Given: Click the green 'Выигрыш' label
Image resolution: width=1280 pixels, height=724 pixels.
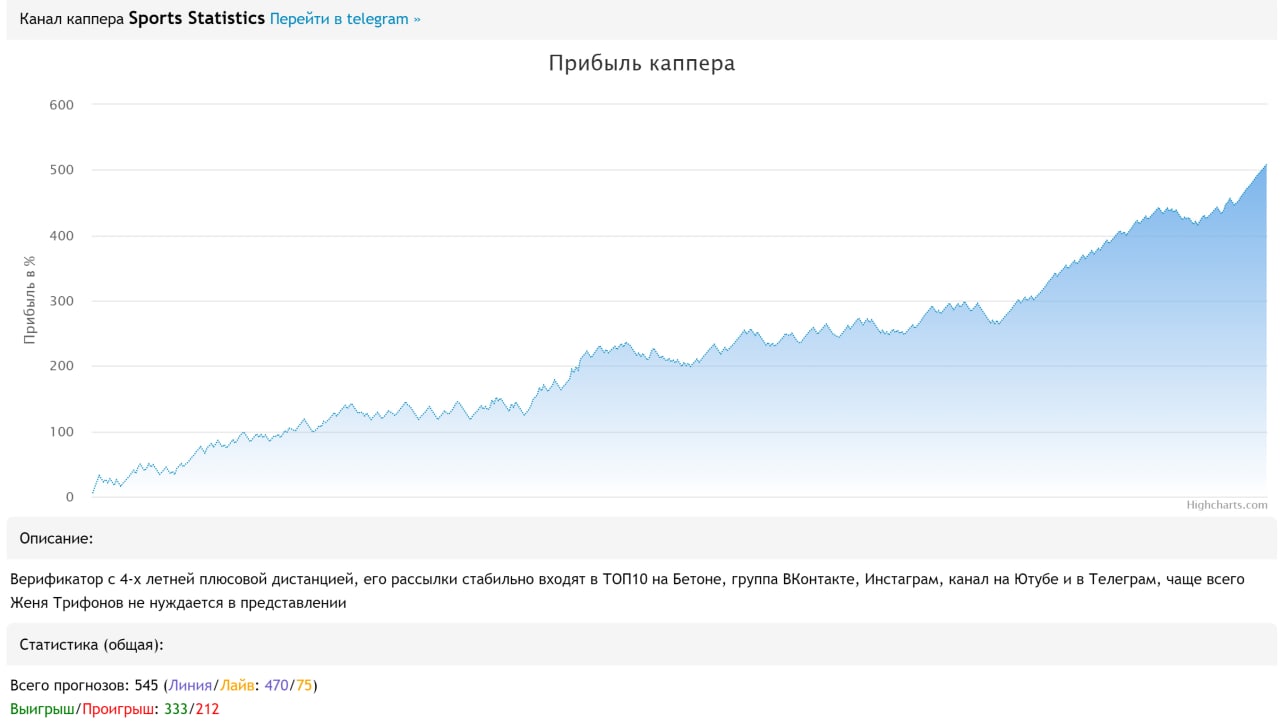Looking at the screenshot, I should click(x=42, y=709).
